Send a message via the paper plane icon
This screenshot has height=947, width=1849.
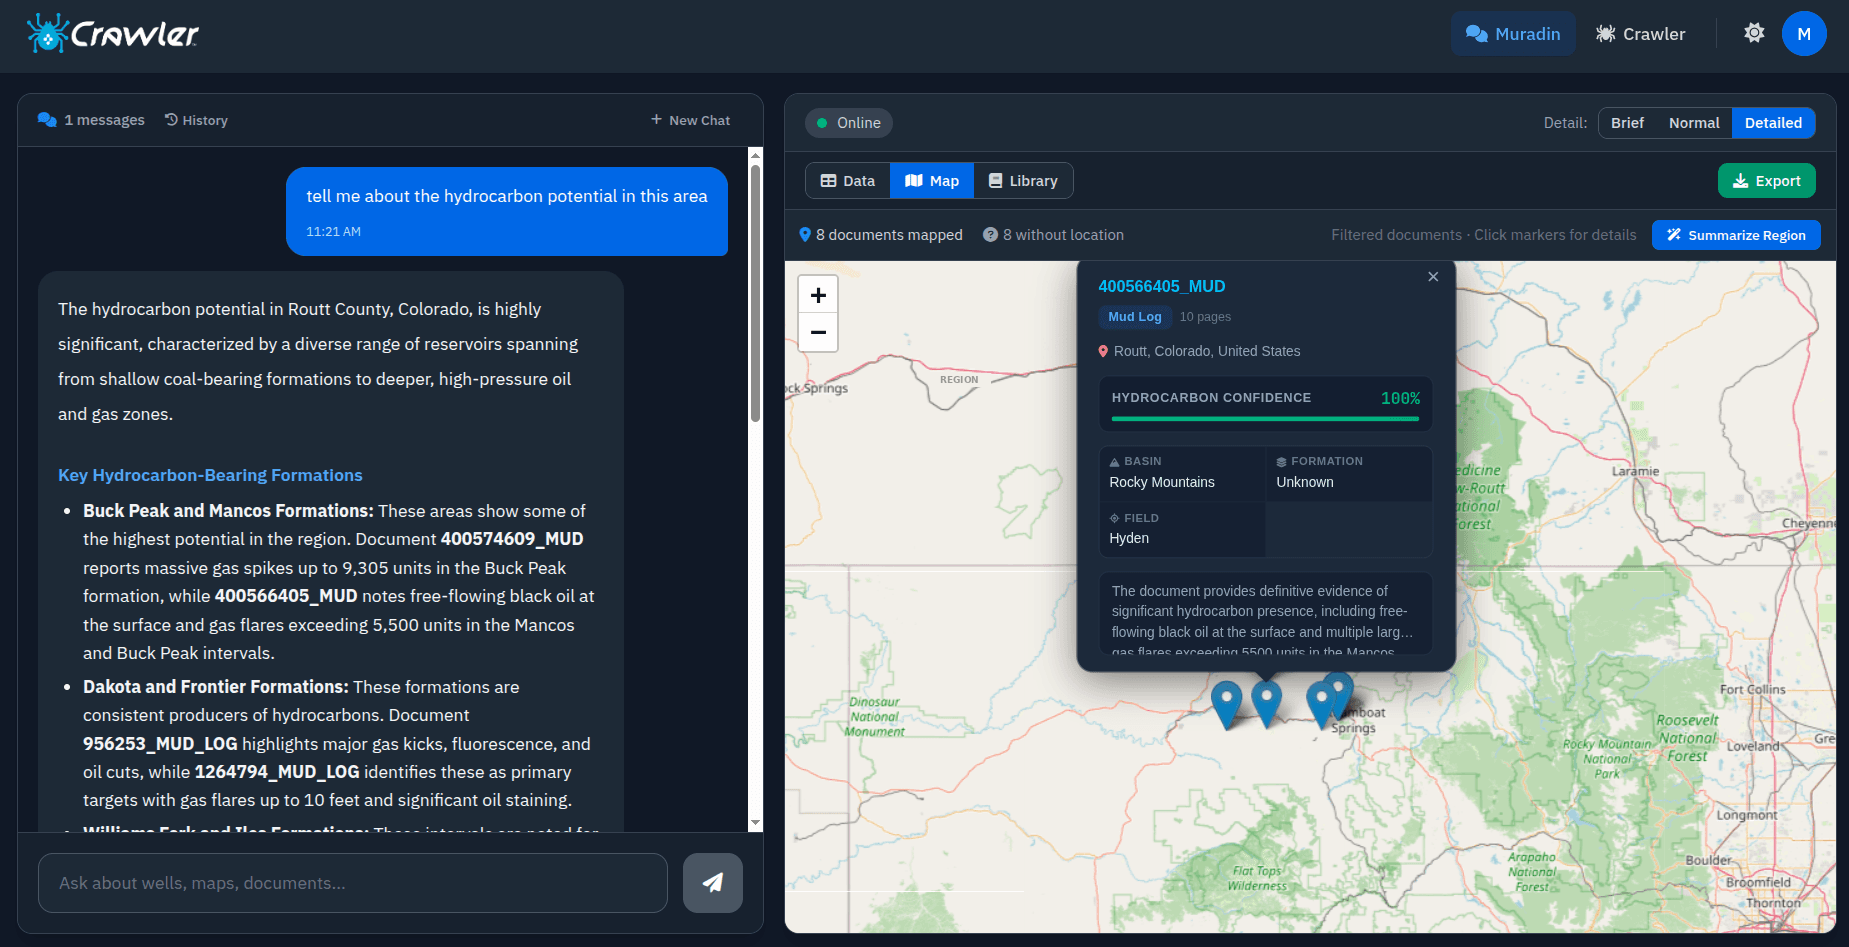coord(712,883)
